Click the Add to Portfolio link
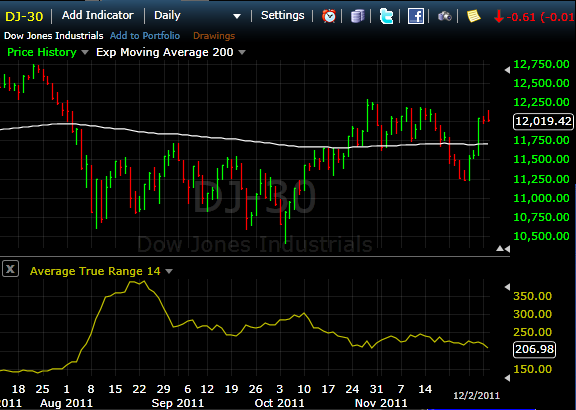Viewport: 576px width, 410px height. [145, 36]
